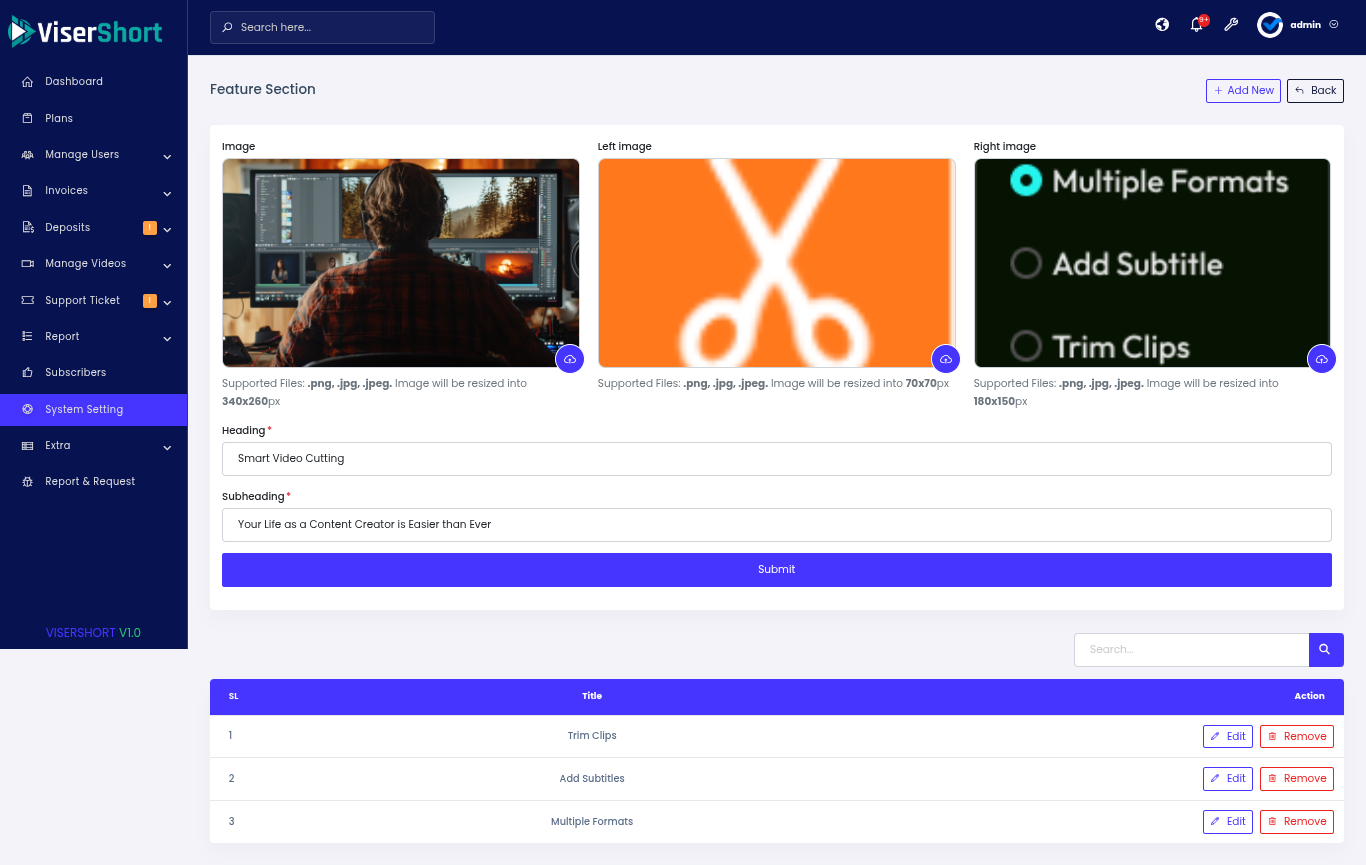The image size is (1366, 865).
Task: Edit the Trim Clips row
Action: [1227, 737]
